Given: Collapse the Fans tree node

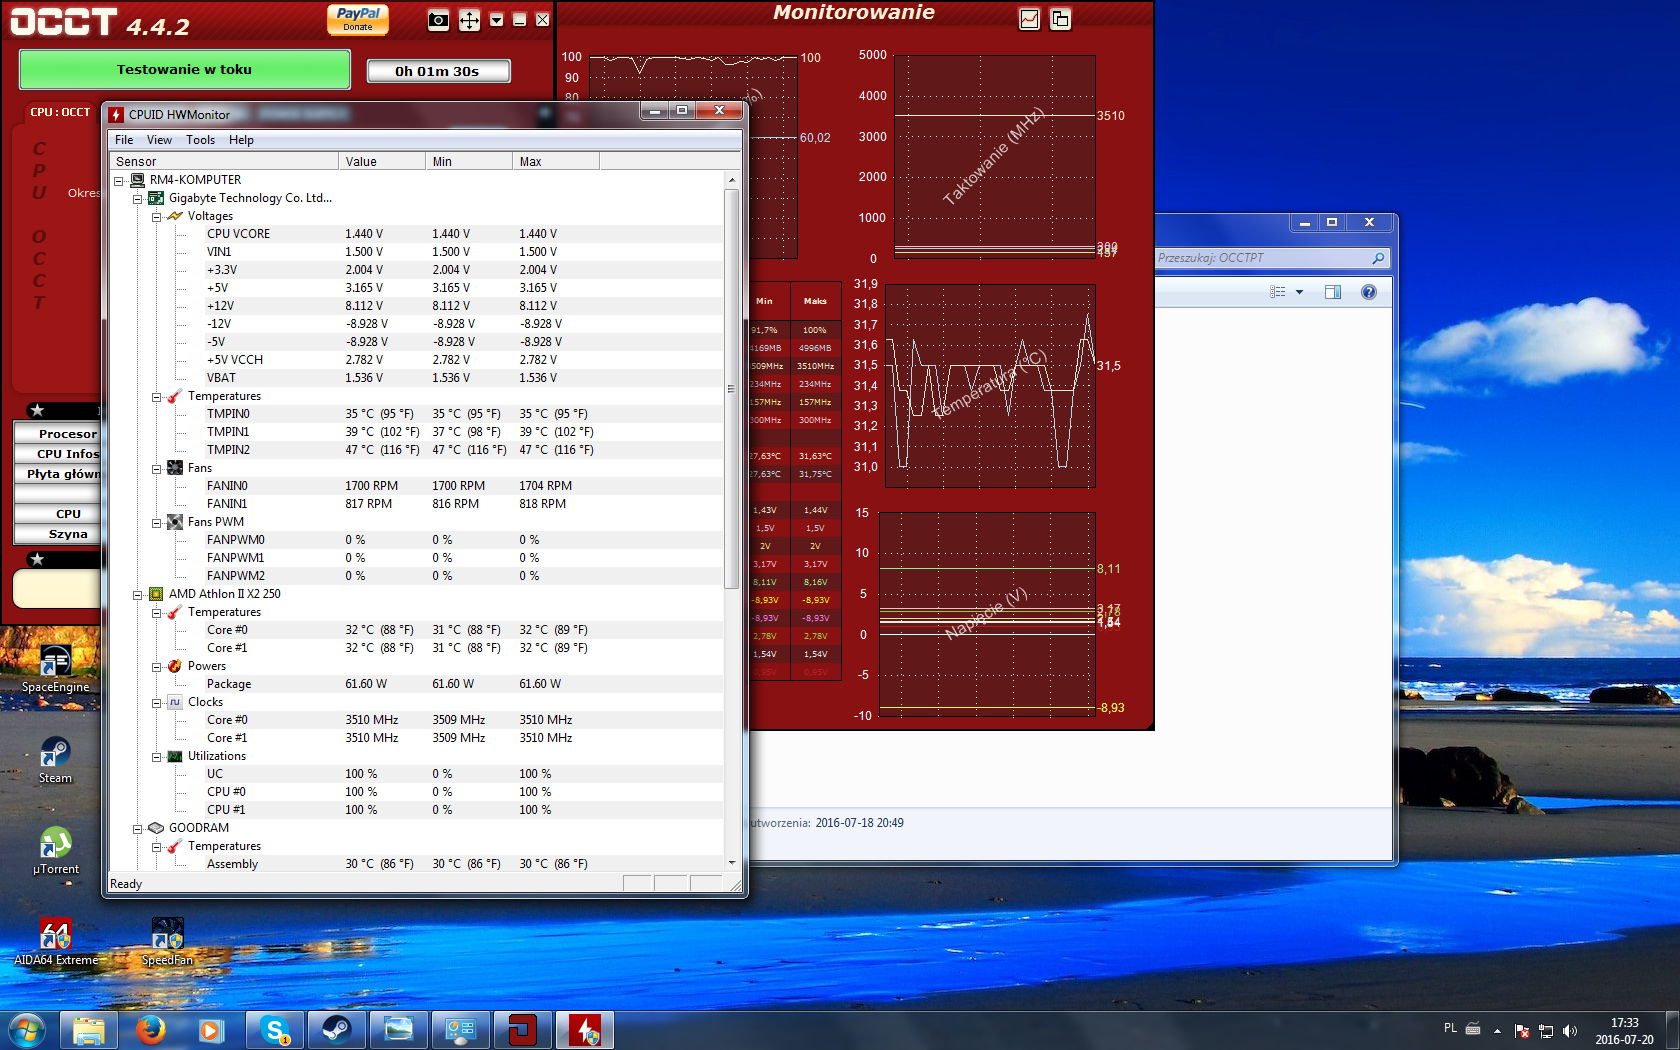Looking at the screenshot, I should [157, 469].
